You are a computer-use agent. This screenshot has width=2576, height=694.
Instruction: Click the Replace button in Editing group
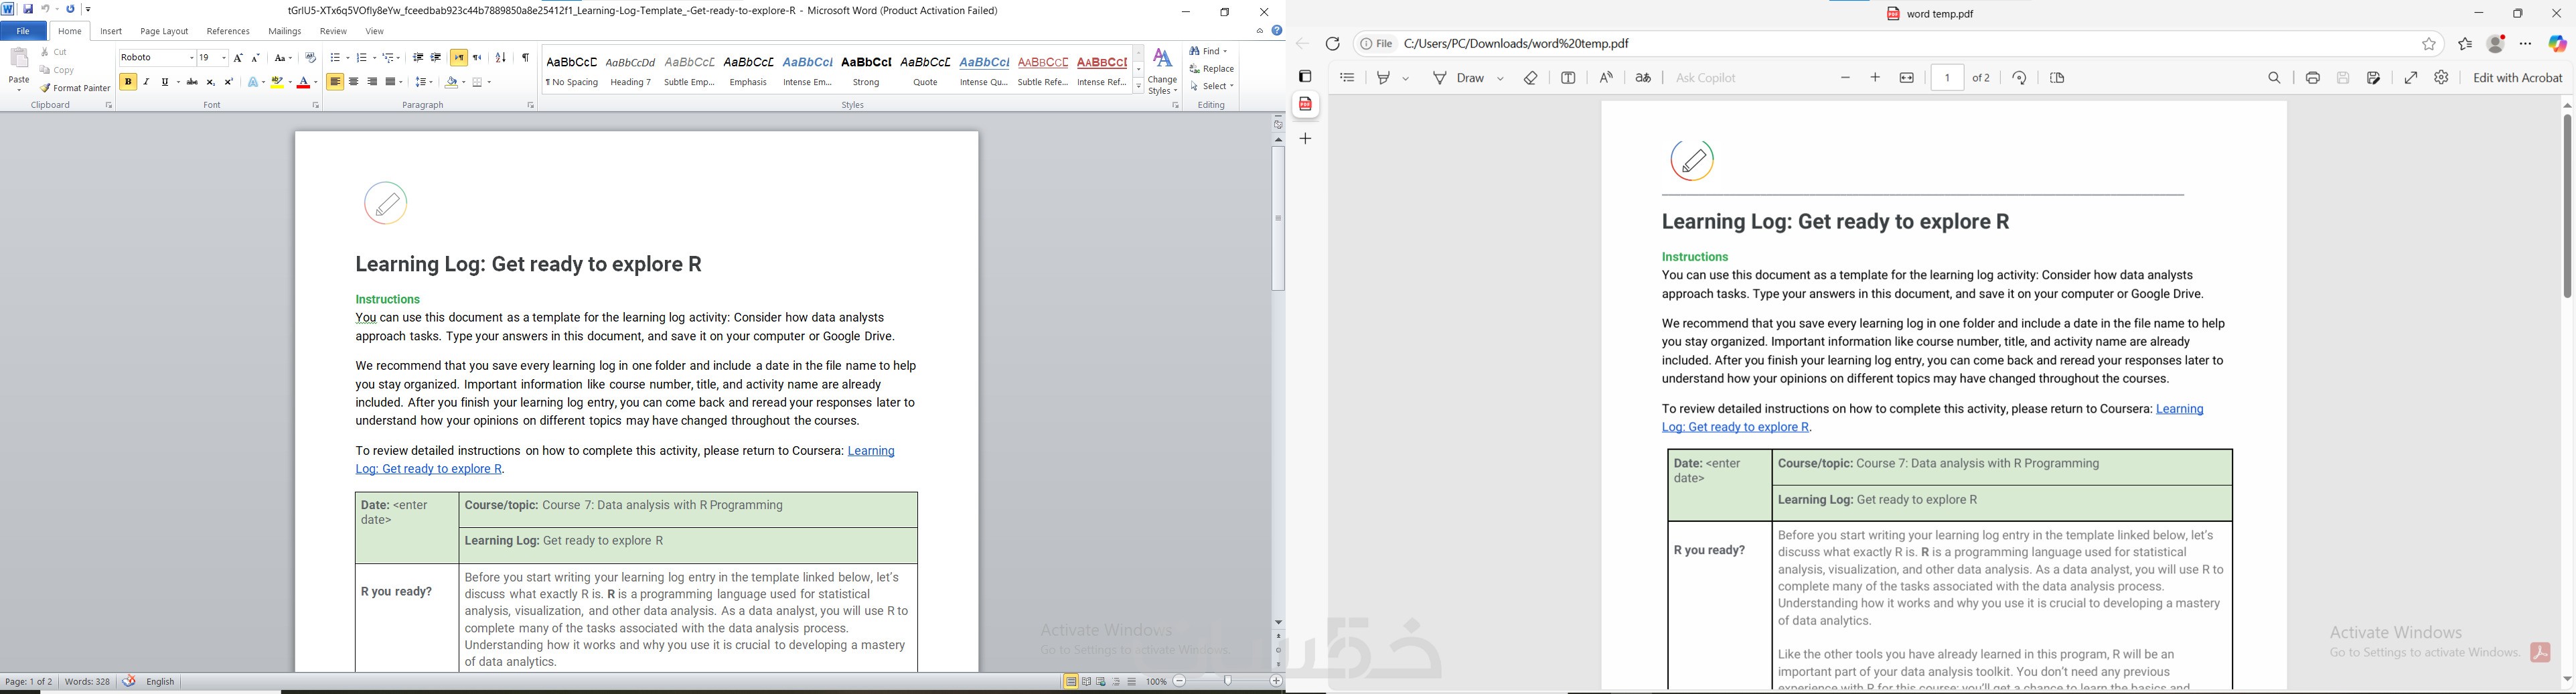(1212, 69)
